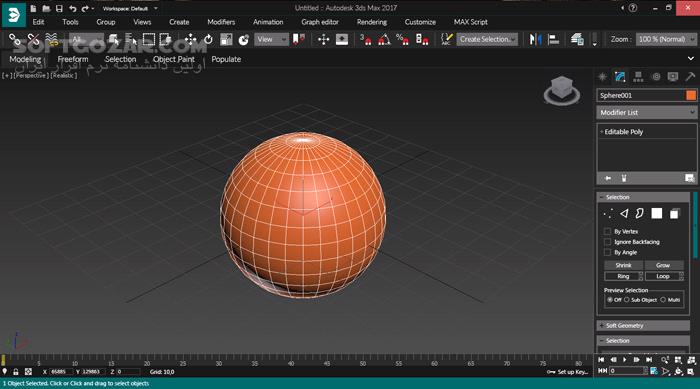Click the Bind to Space Warp icon
This screenshot has width=700, height=389.
[x=52, y=40]
